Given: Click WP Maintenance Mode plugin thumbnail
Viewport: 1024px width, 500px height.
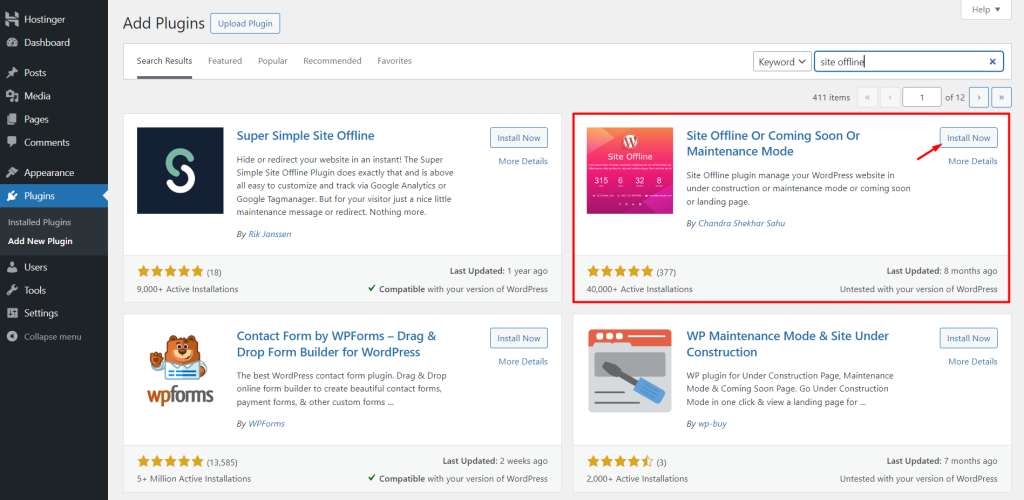Looking at the screenshot, I should click(630, 371).
